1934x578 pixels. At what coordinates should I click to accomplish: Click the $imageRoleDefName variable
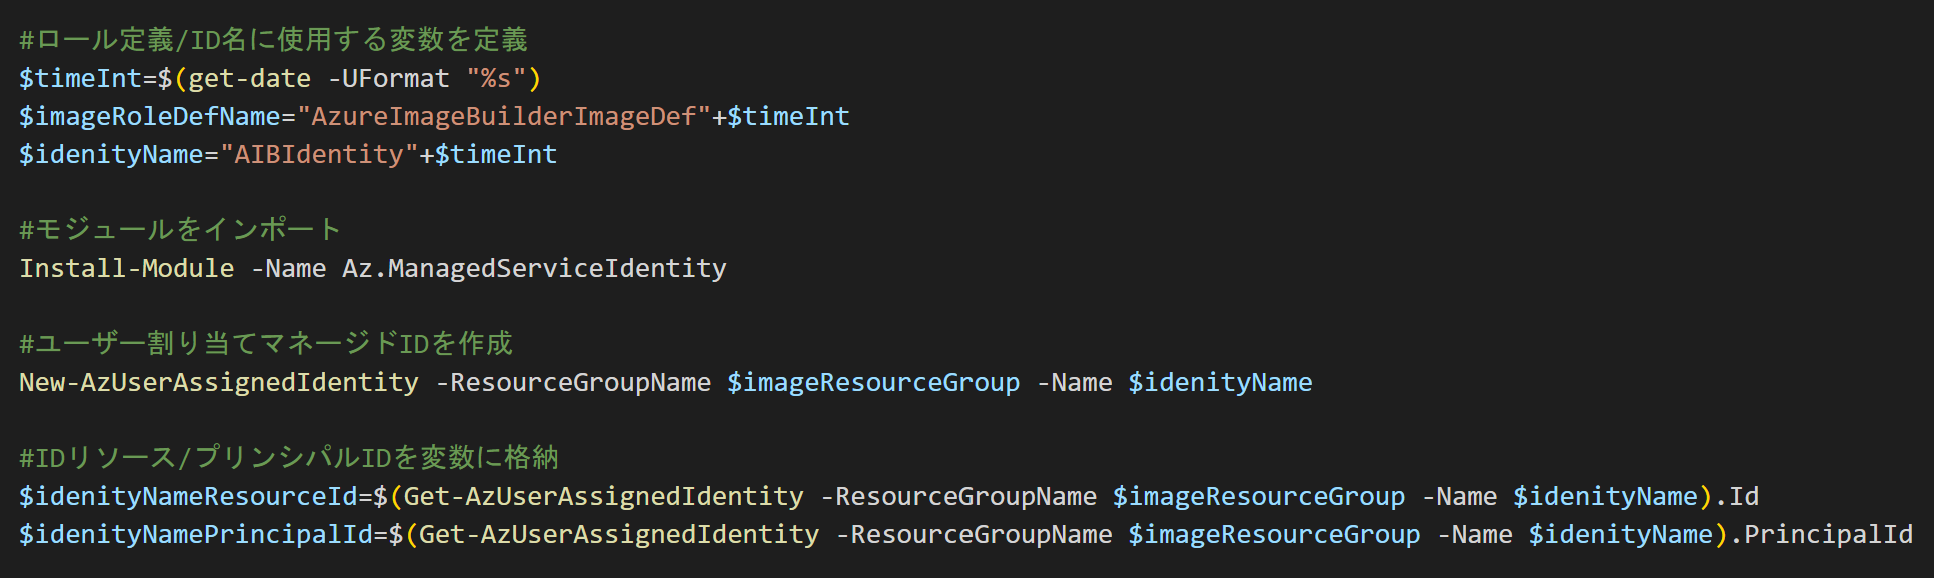[x=150, y=116]
